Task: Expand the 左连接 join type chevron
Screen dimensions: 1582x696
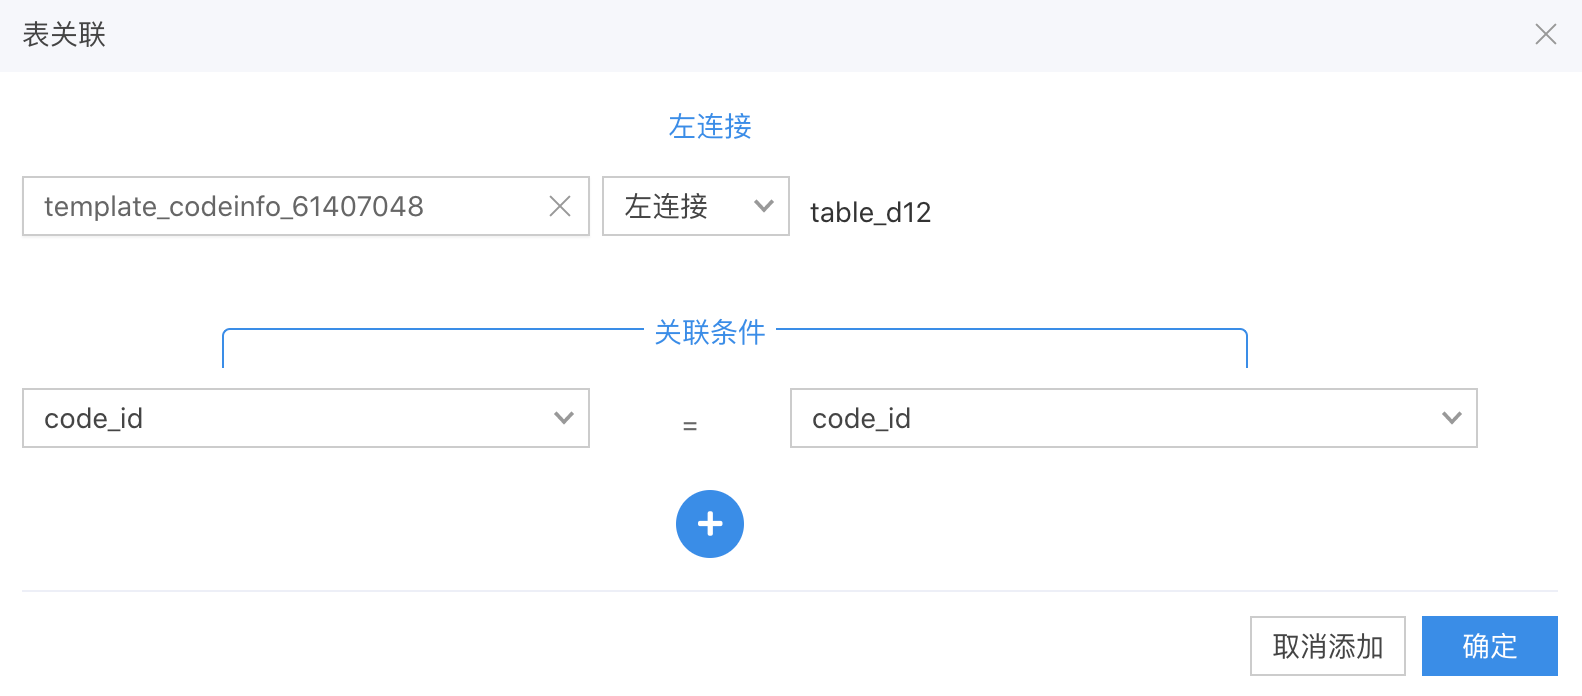Action: (764, 206)
